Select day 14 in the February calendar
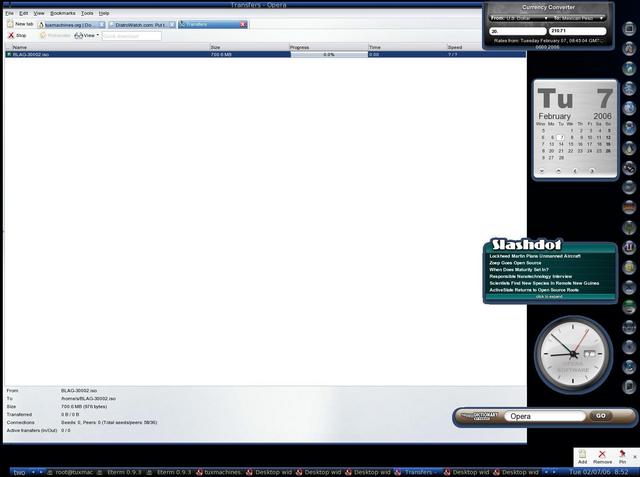Screen dimensions: 640x477 (x=561, y=144)
